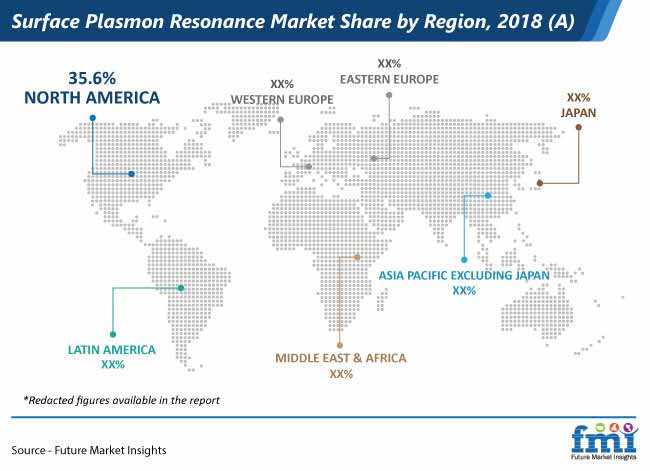Click North America's blue map marker dot

coord(131,174)
